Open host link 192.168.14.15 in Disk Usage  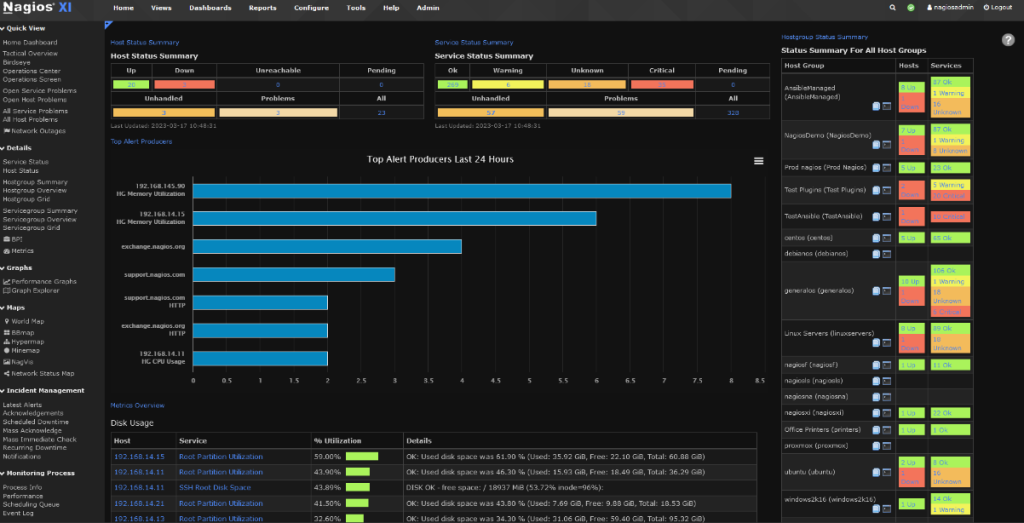pyautogui.click(x=139, y=456)
